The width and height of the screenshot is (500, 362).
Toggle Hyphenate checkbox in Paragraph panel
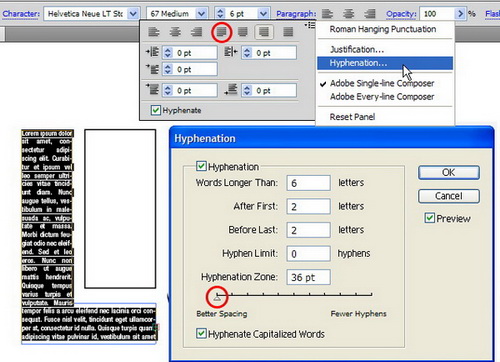click(156, 110)
